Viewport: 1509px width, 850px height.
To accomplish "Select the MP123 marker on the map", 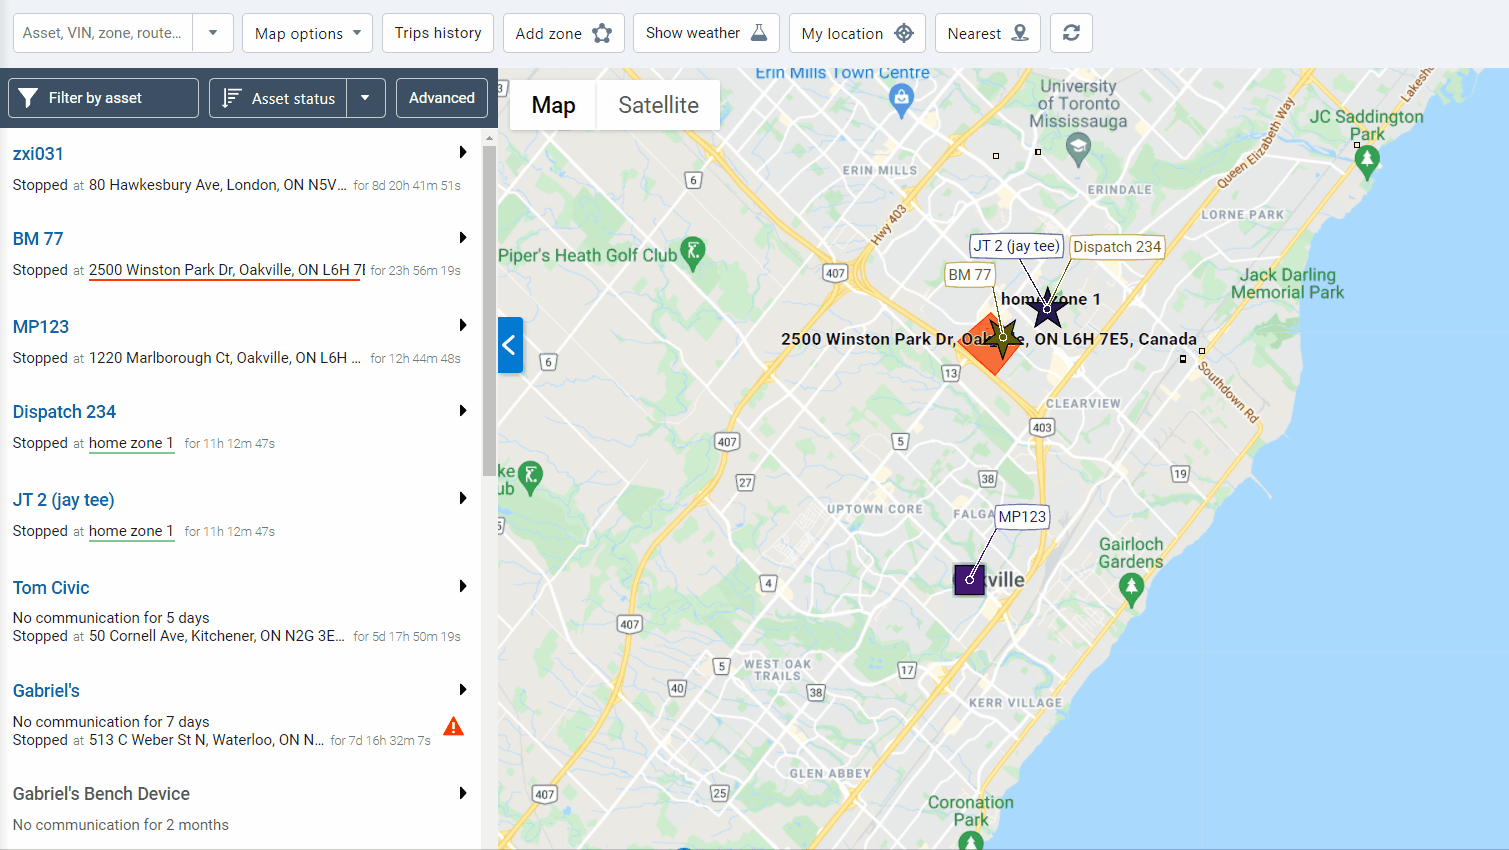I will pyautogui.click(x=968, y=579).
